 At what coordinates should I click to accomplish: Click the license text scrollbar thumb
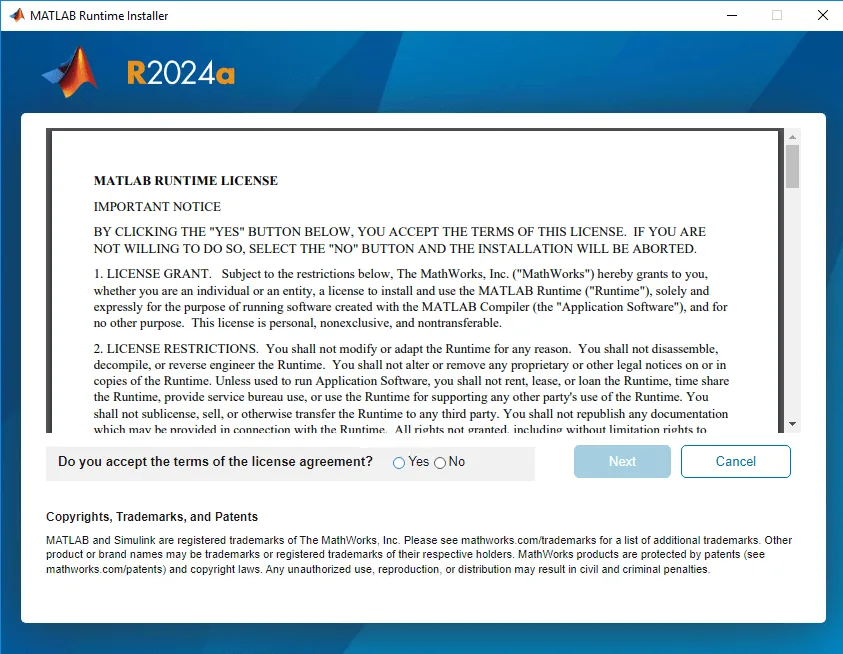pos(792,166)
